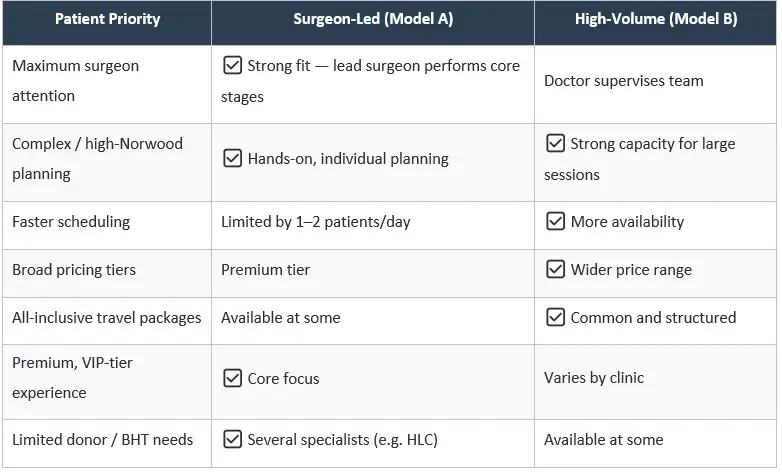Click the Common and structured checkmark
This screenshot has width=782, height=473.
[x=555, y=317]
